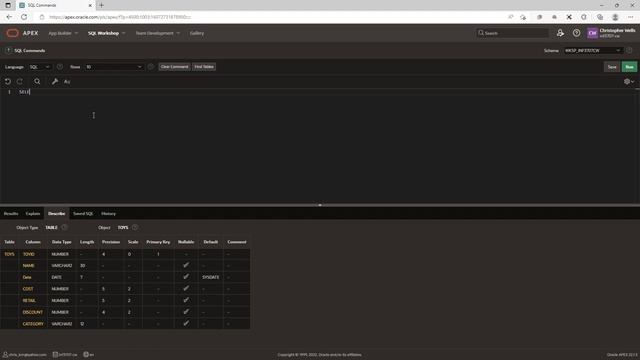This screenshot has width=640, height=360.
Task: Click the language globe in the footer
Action: click(89, 354)
